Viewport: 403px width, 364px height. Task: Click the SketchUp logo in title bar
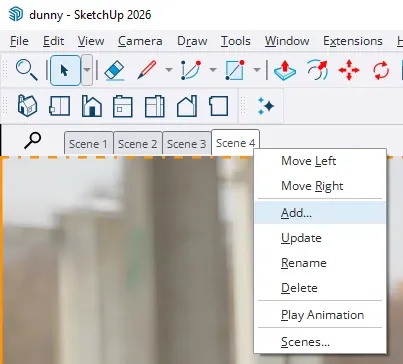16,14
